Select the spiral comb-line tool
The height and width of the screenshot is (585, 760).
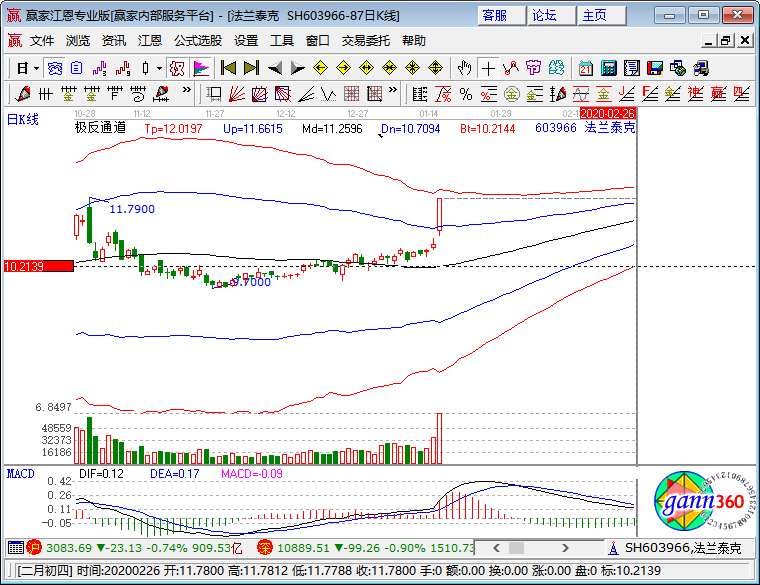click(x=138, y=94)
